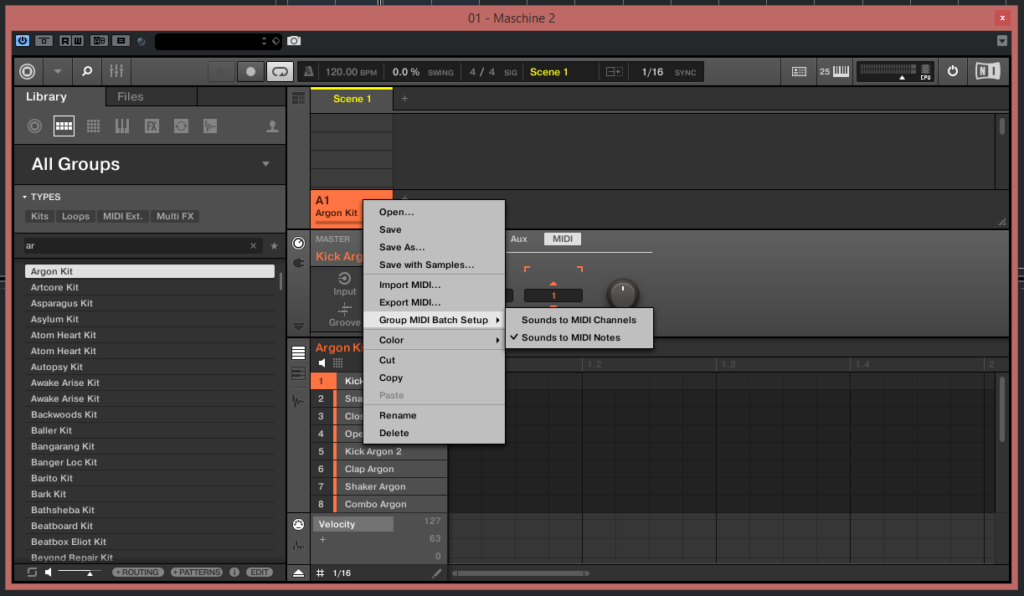Screen dimensions: 1024x596
Task: Select Asparagus Kit in results list
Action: click(x=150, y=304)
